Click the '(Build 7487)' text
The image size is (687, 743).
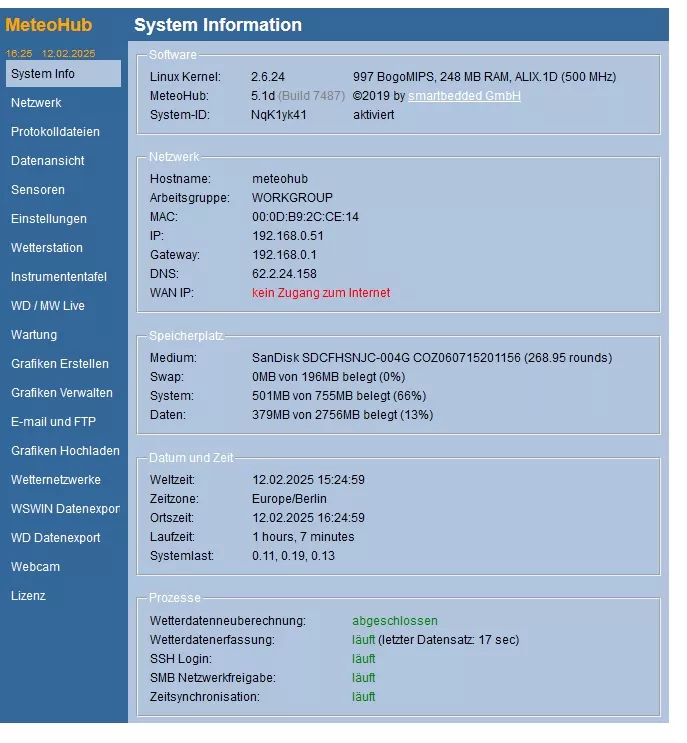pos(311,96)
